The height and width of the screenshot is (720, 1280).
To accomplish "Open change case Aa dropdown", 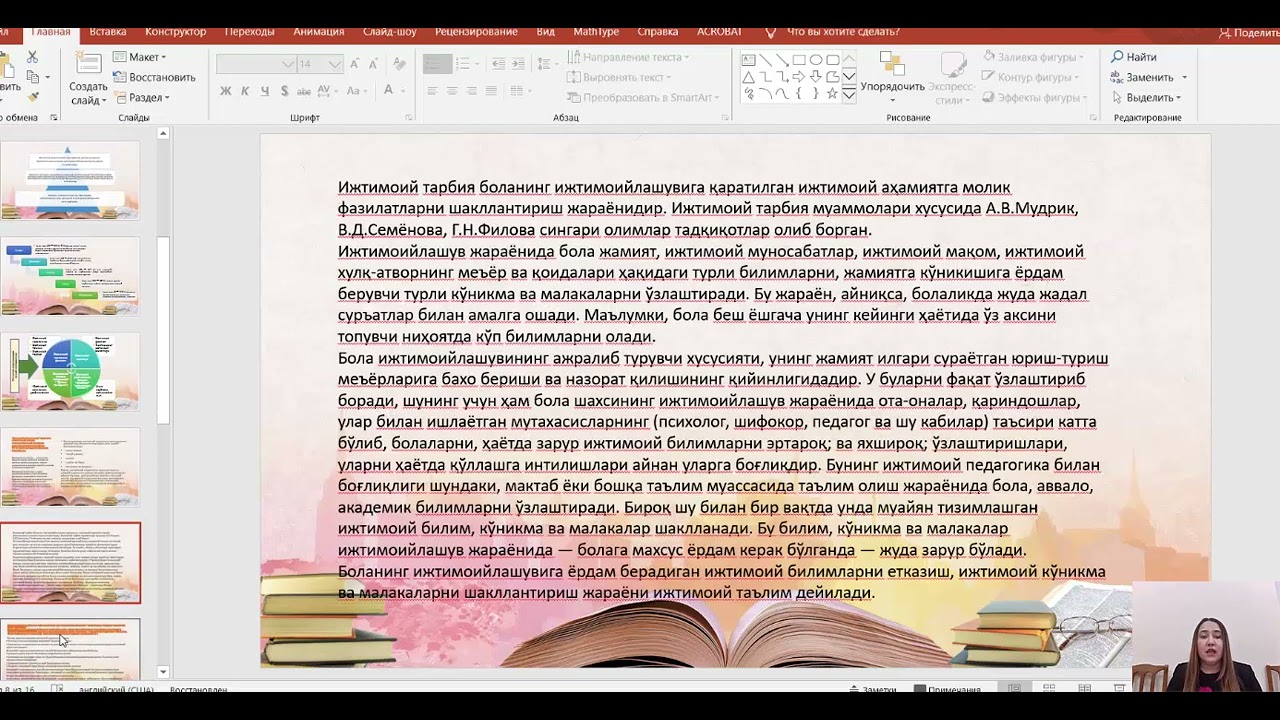I will point(355,91).
